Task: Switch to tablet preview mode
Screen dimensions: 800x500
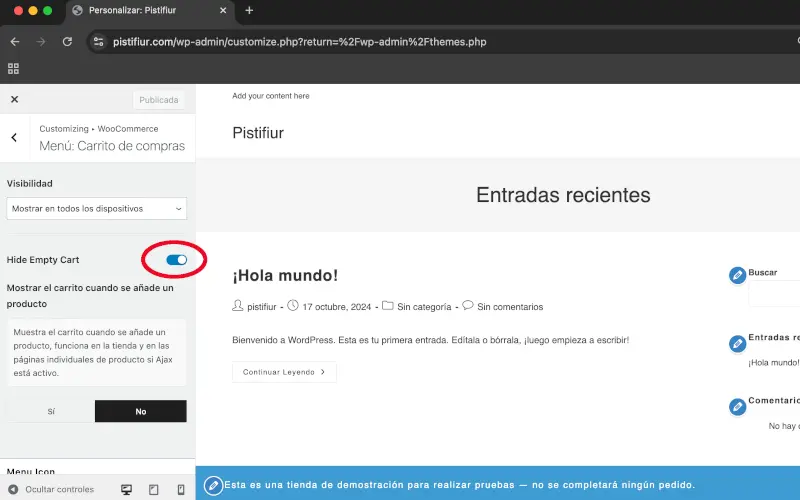Action: coord(154,489)
